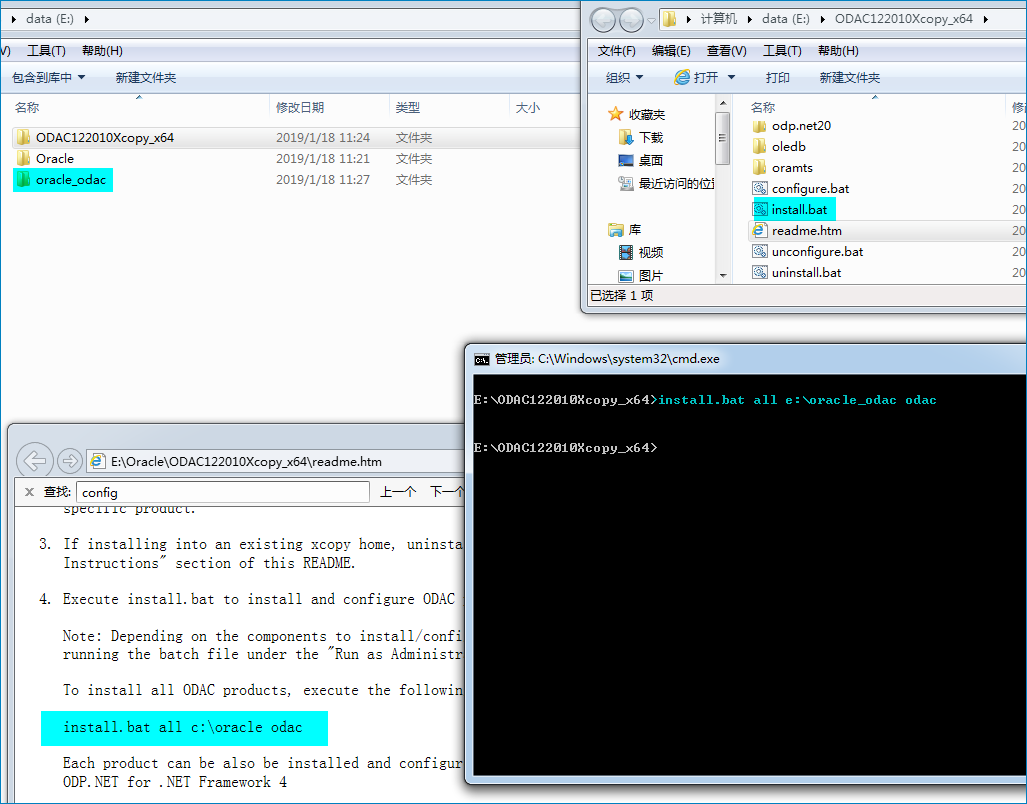Click the navigation pane scrollbar thumb
Viewport: 1027px width, 804px height.
pos(722,138)
